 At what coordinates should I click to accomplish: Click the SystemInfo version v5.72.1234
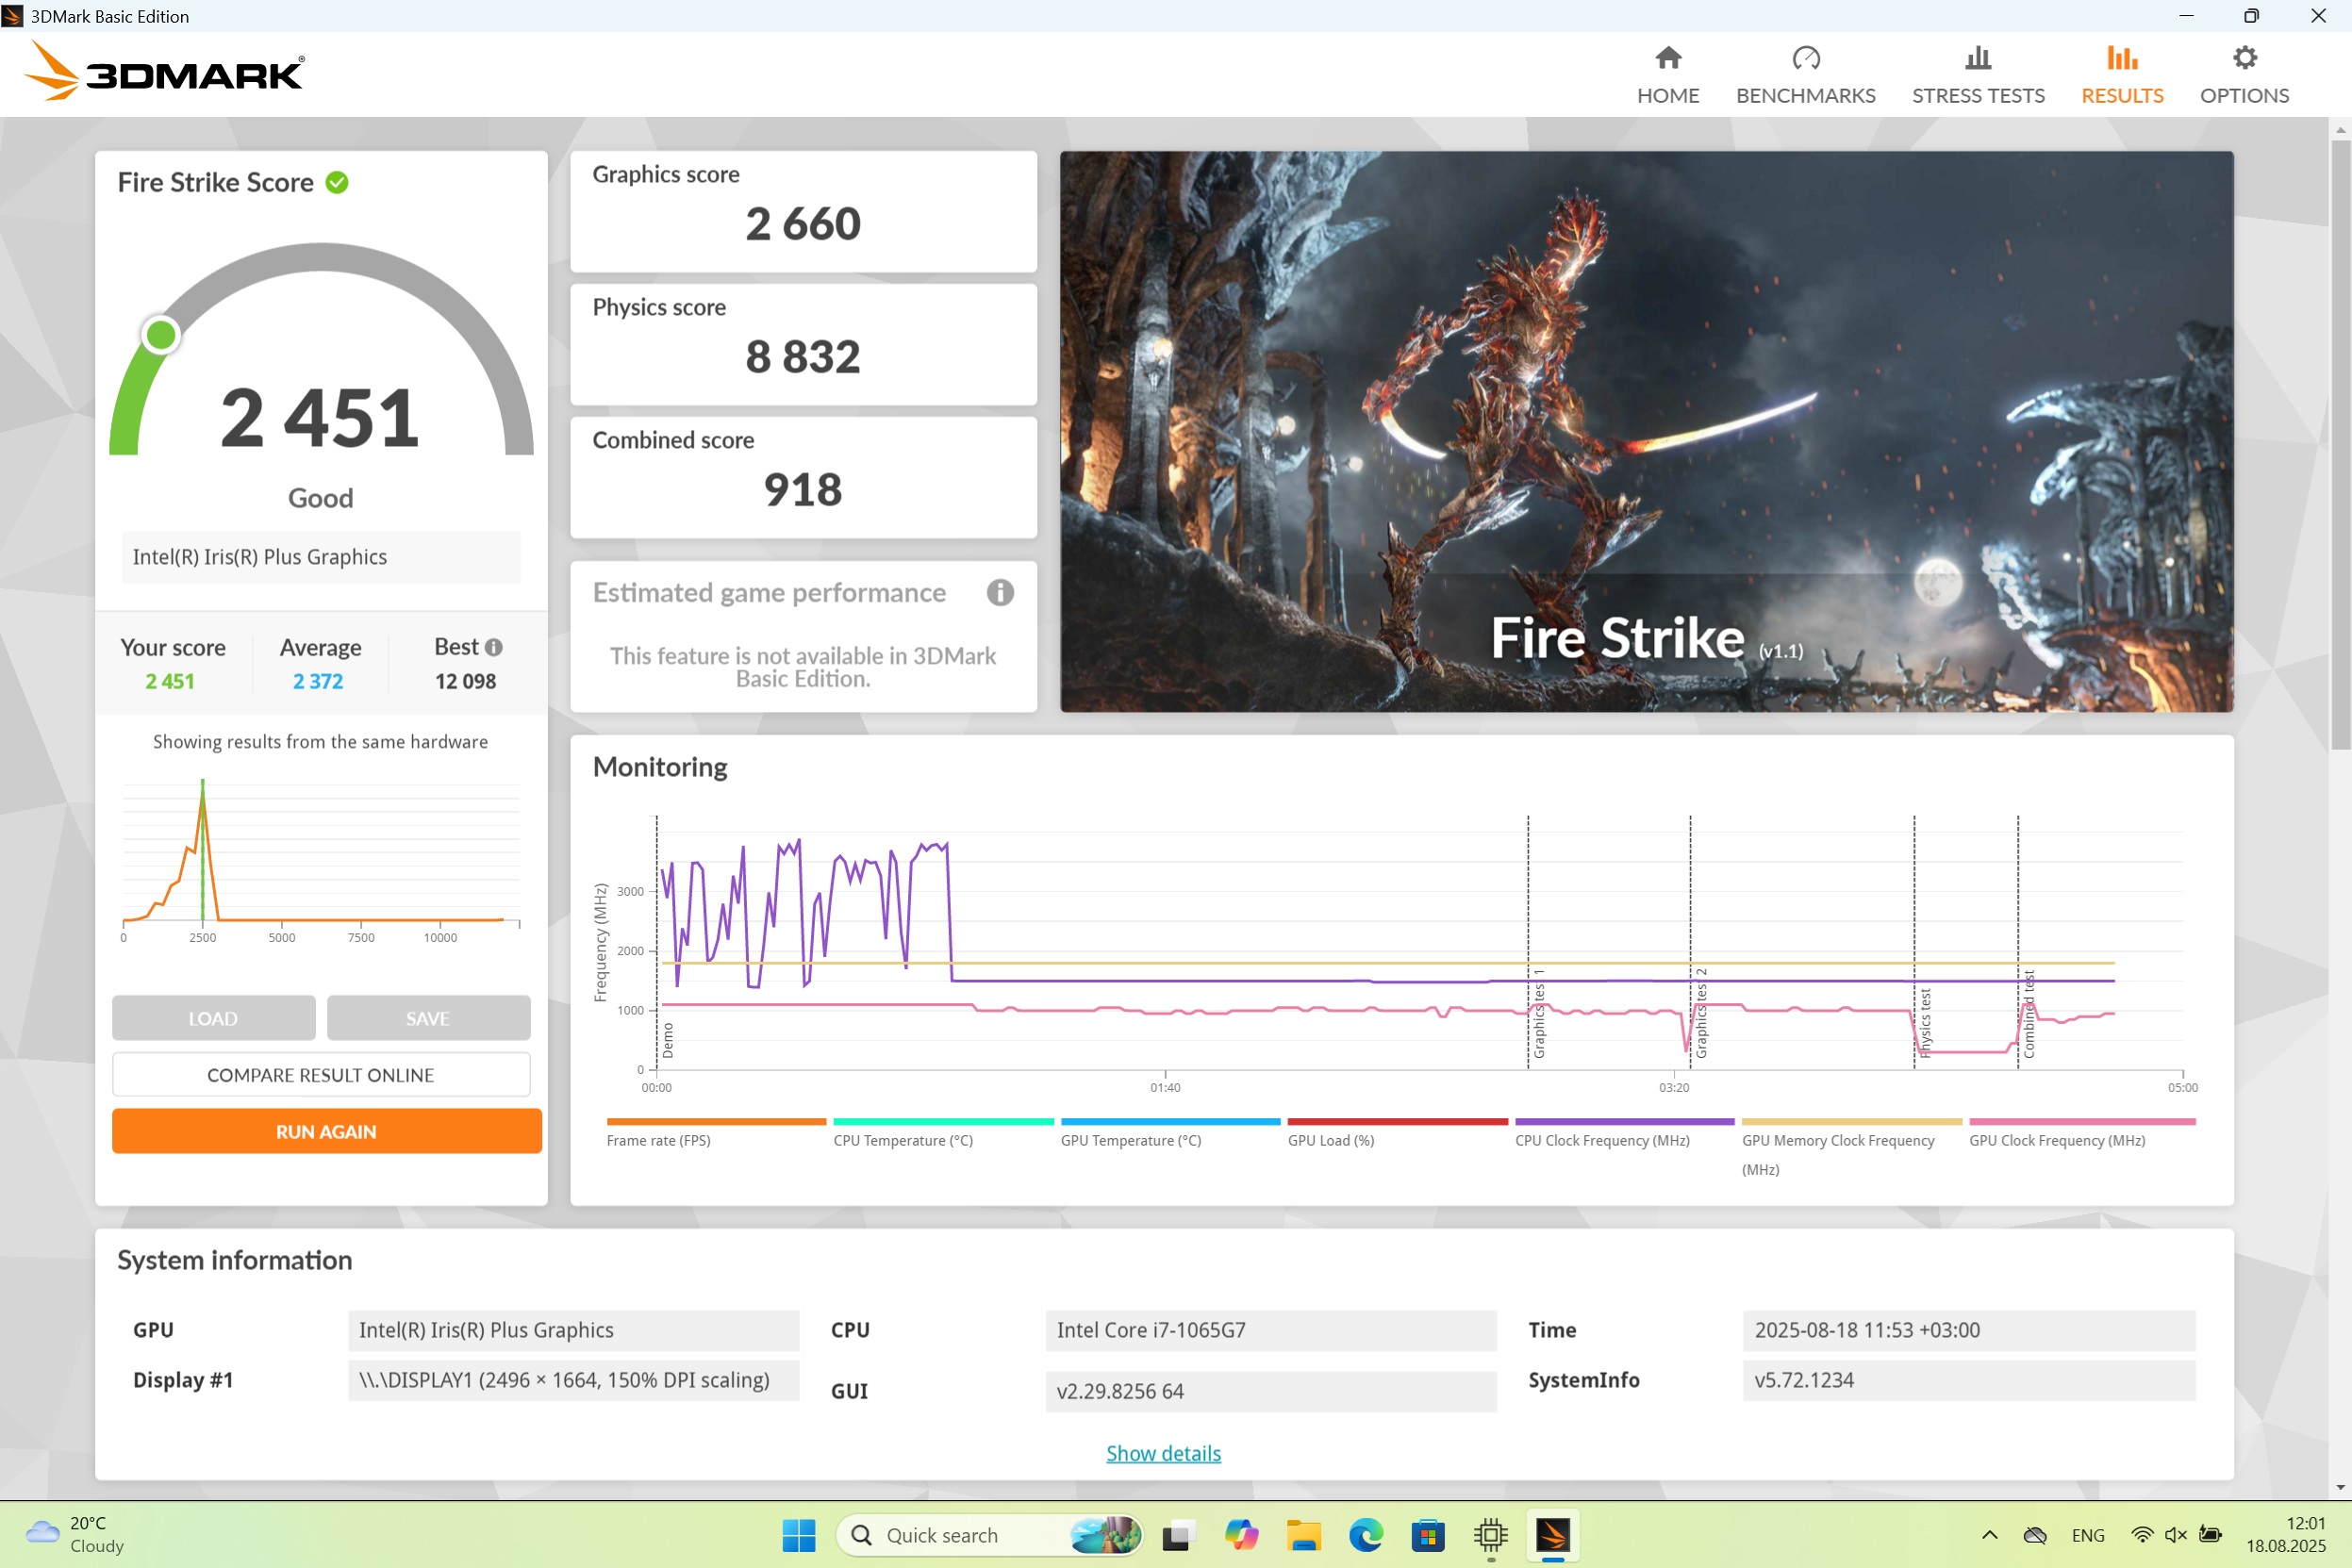click(x=1968, y=1380)
